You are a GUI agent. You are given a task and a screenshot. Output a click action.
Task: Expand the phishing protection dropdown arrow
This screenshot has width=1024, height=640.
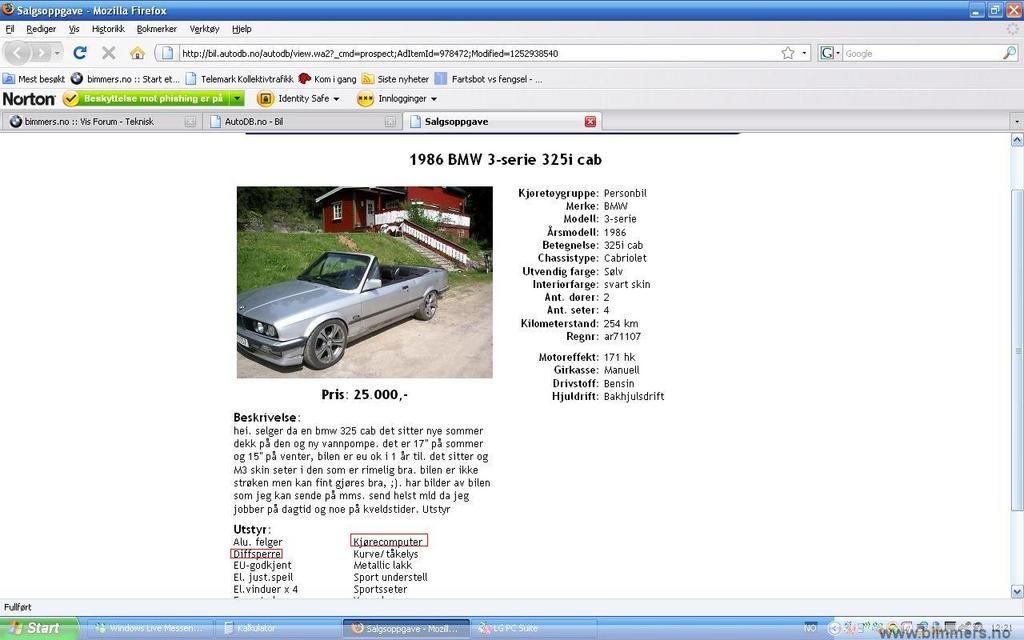coord(237,99)
